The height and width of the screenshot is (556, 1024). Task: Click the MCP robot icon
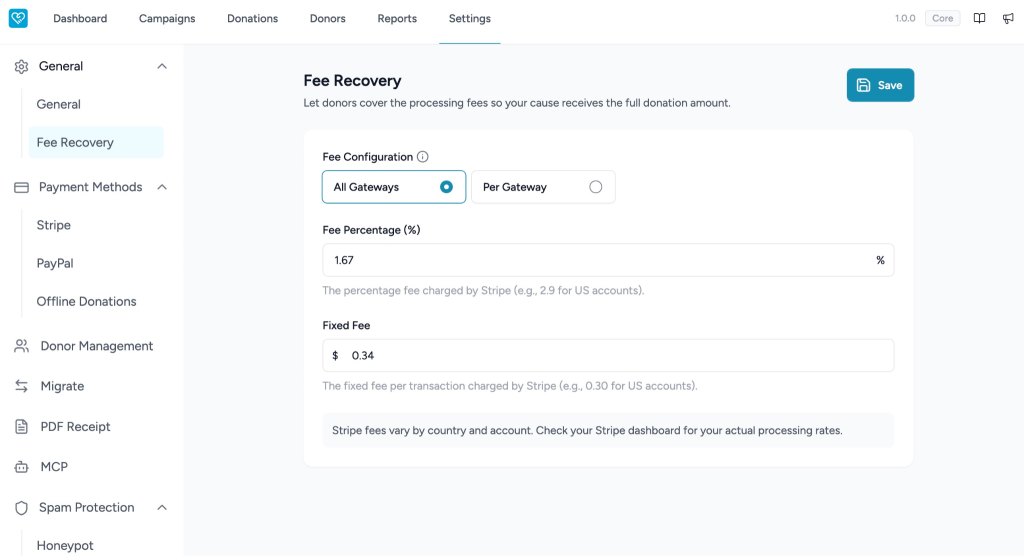click(x=22, y=467)
